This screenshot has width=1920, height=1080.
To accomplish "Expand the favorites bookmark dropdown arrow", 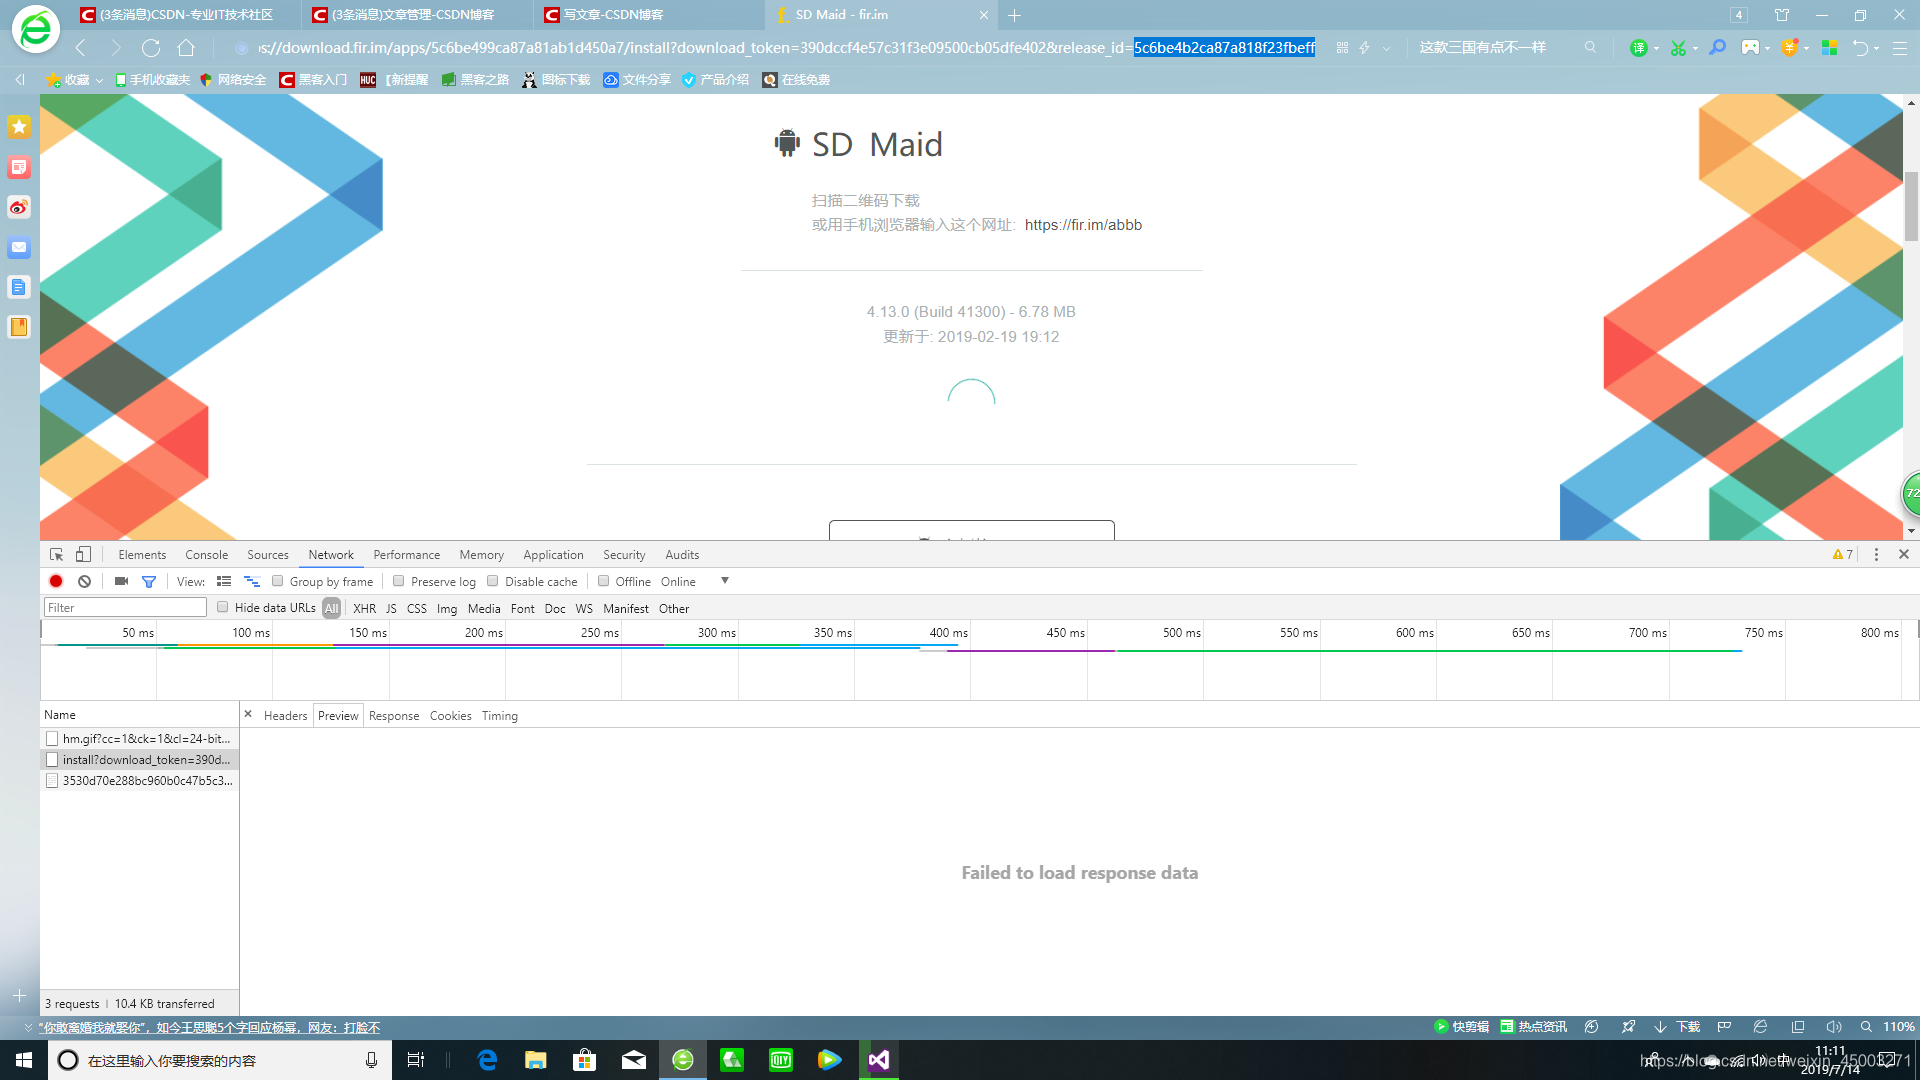I will click(99, 81).
